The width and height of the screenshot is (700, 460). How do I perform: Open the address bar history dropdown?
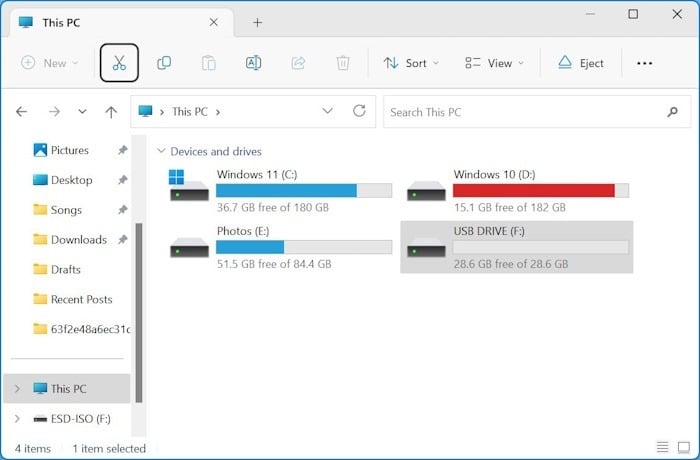(327, 111)
